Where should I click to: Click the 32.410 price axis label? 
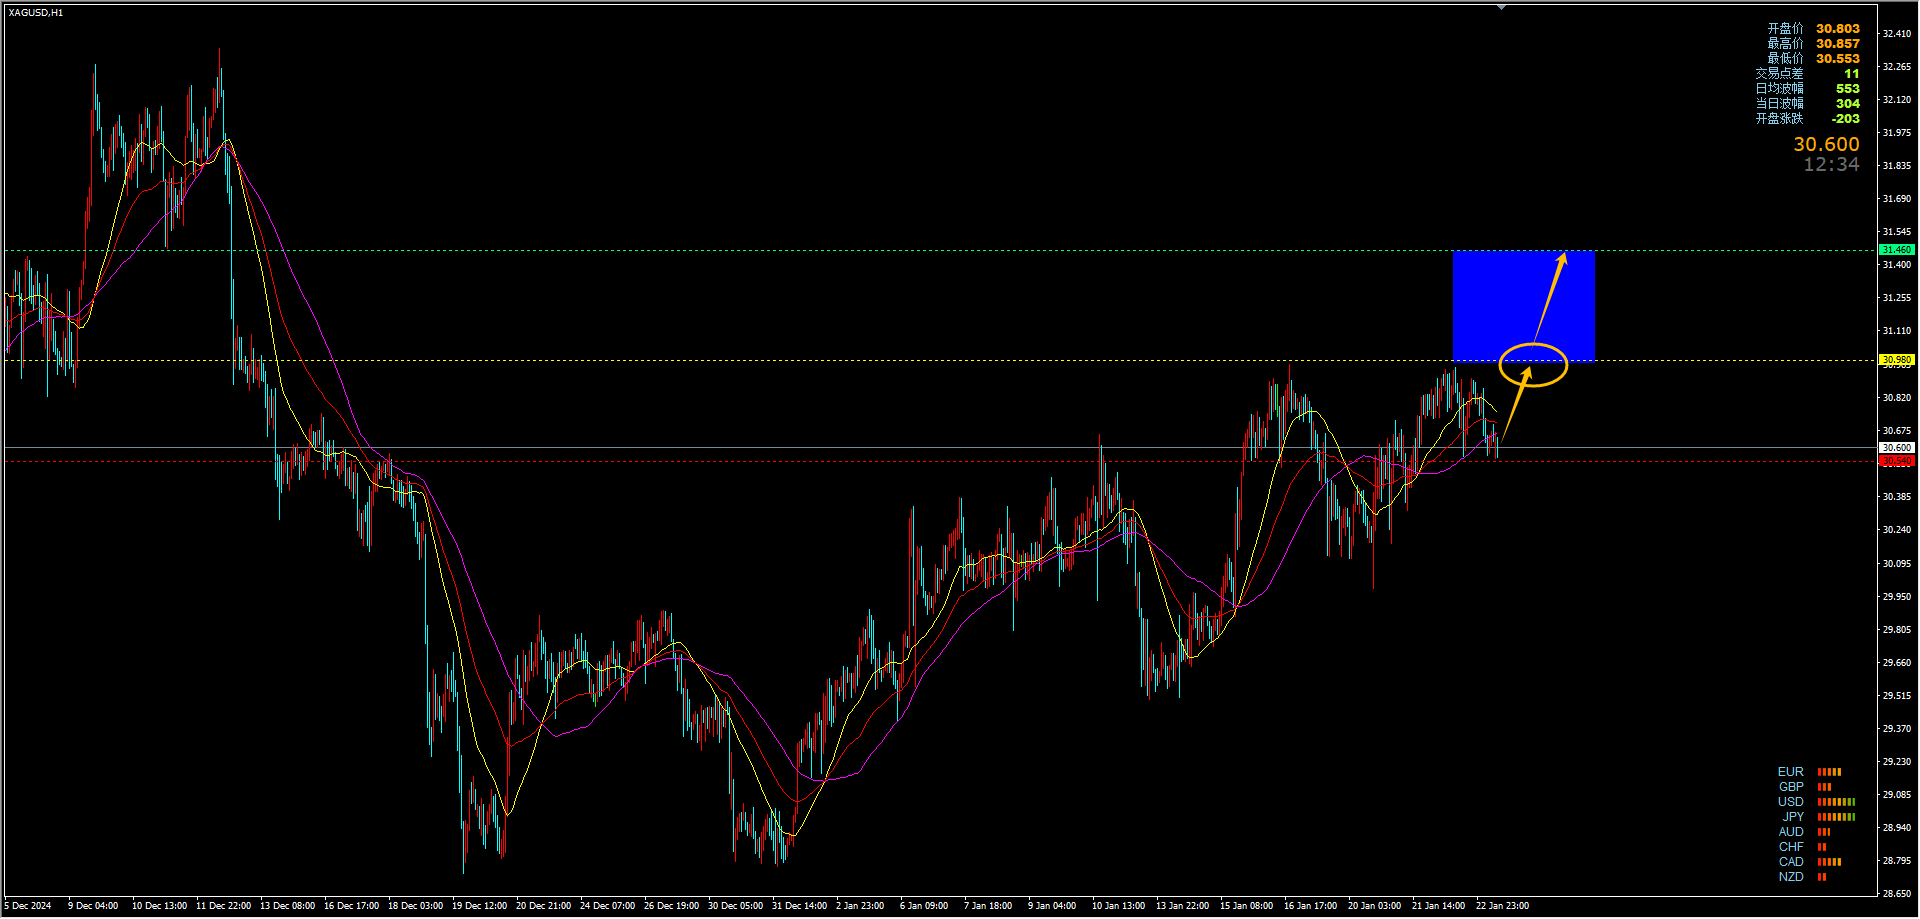click(1897, 34)
